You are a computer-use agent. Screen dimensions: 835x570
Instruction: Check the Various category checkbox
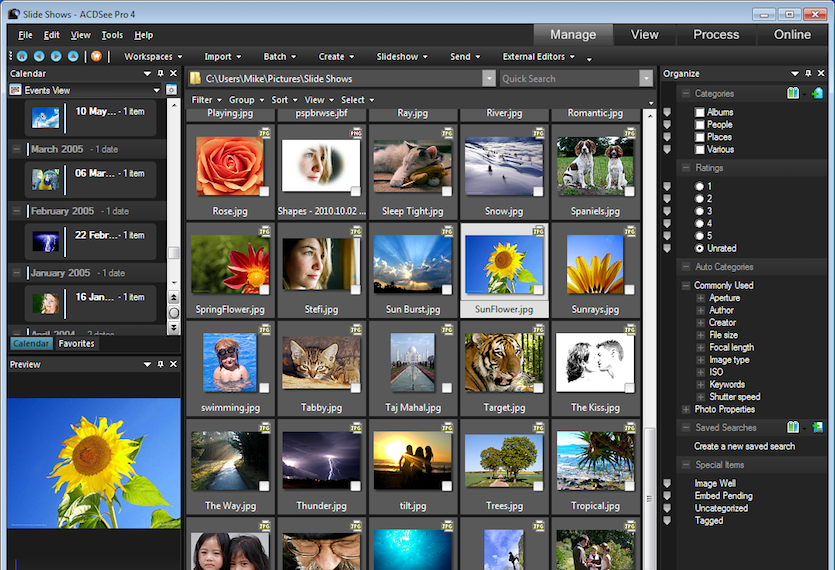[700, 149]
